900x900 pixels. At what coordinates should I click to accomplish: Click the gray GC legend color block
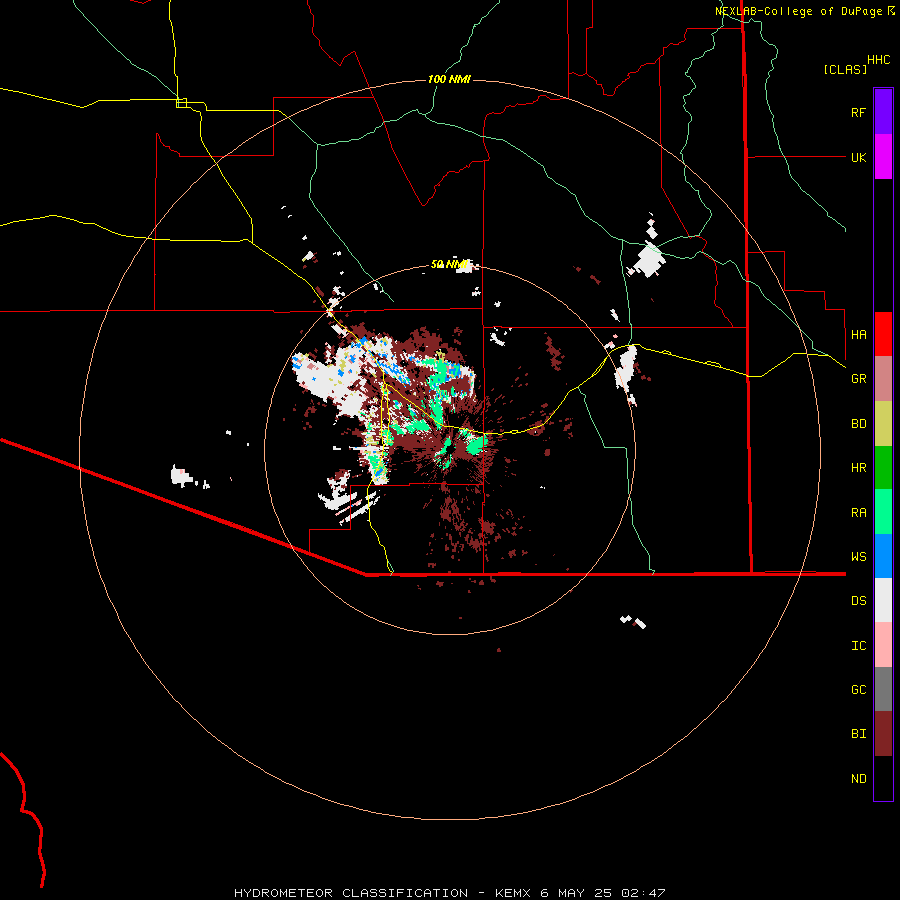(x=883, y=689)
